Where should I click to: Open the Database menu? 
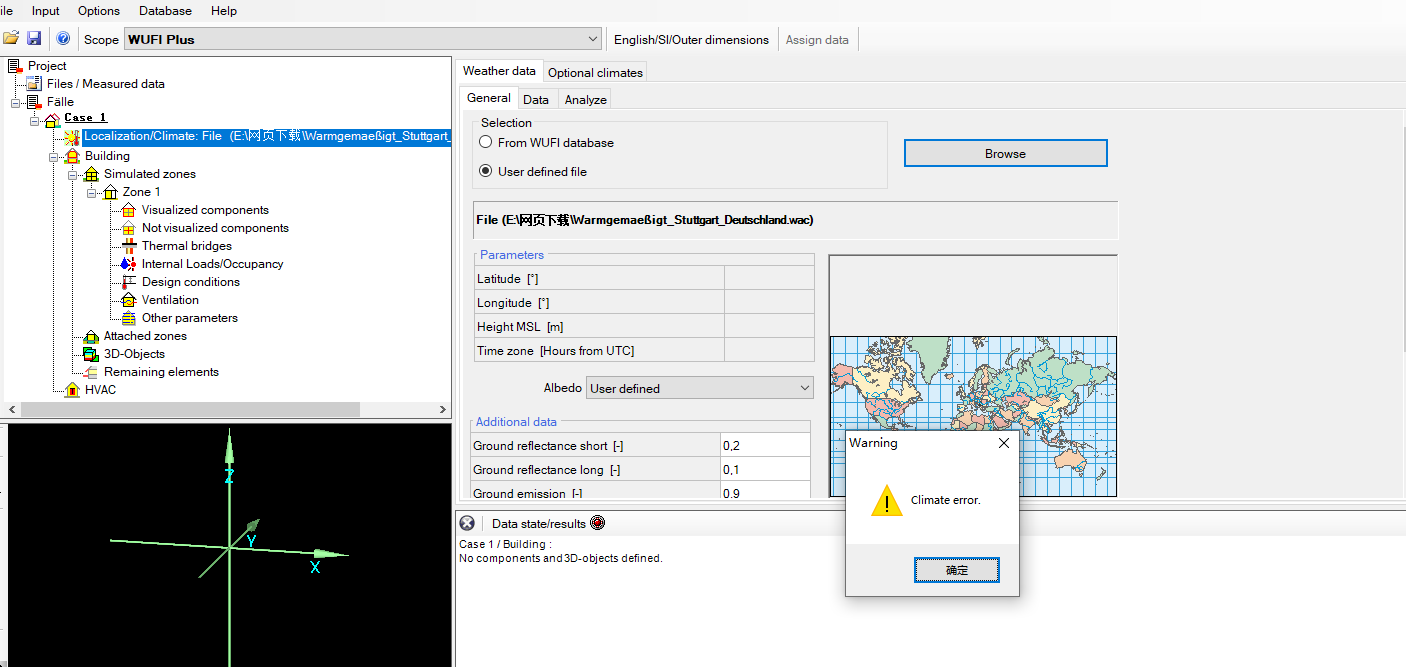click(x=165, y=11)
